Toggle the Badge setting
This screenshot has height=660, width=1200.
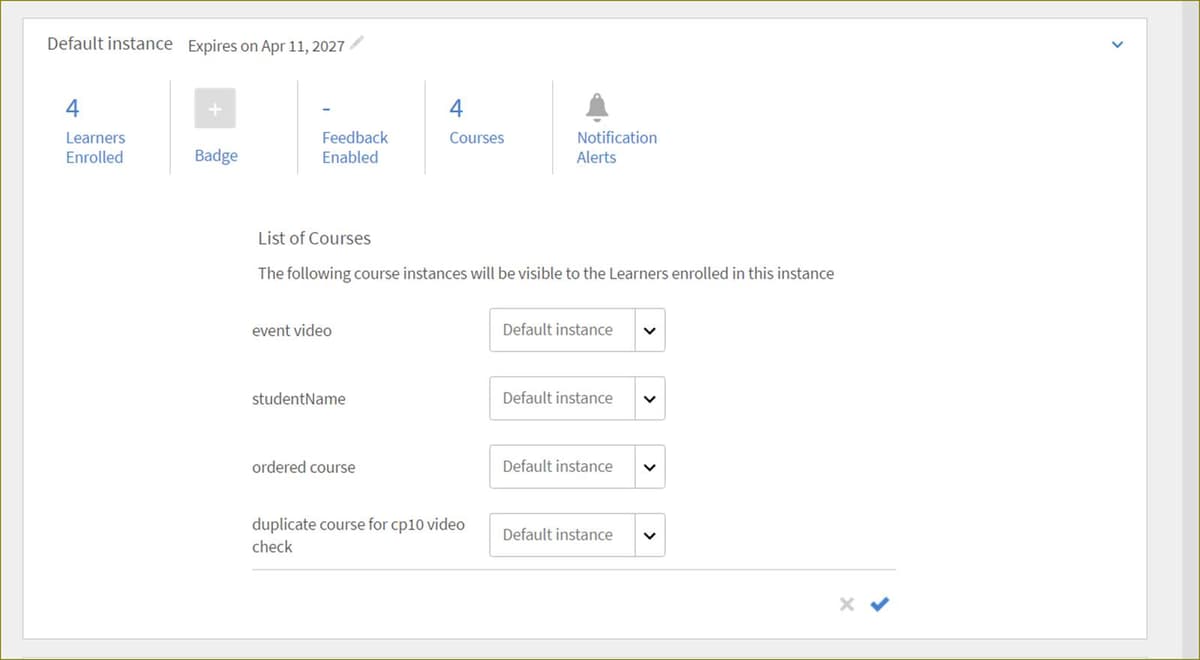(x=215, y=127)
